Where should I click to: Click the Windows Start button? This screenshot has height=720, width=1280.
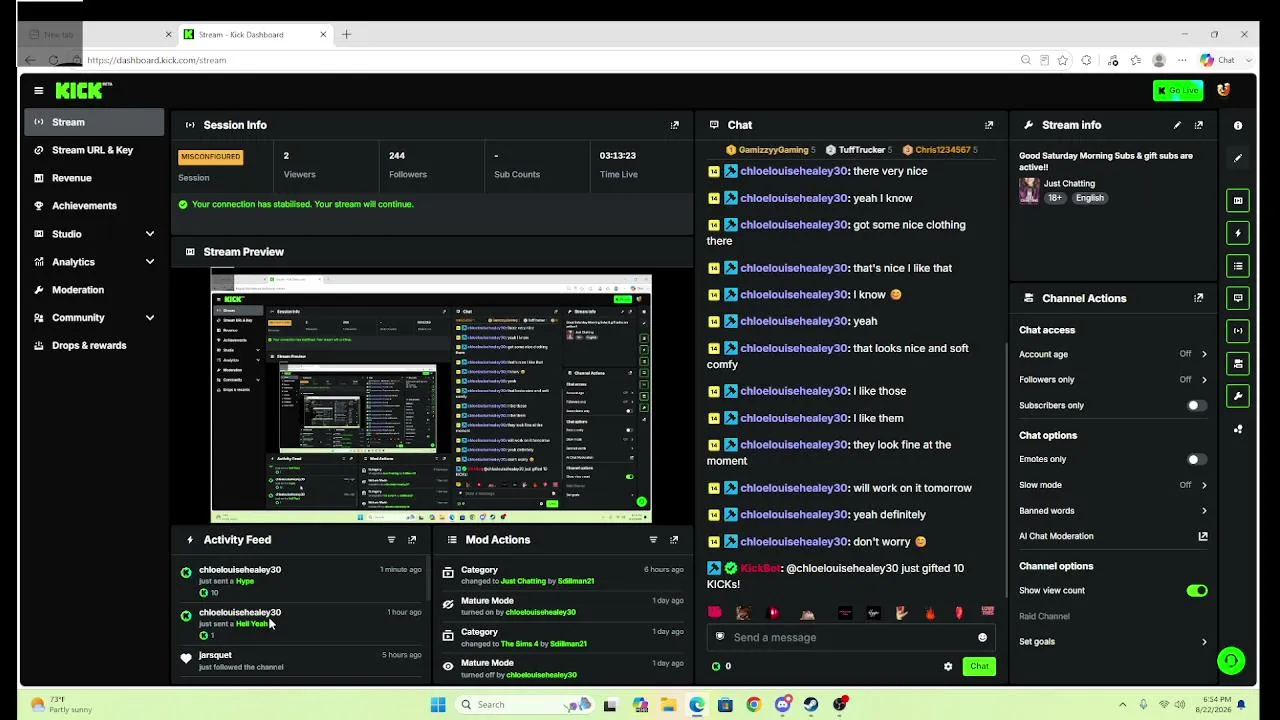pos(438,705)
